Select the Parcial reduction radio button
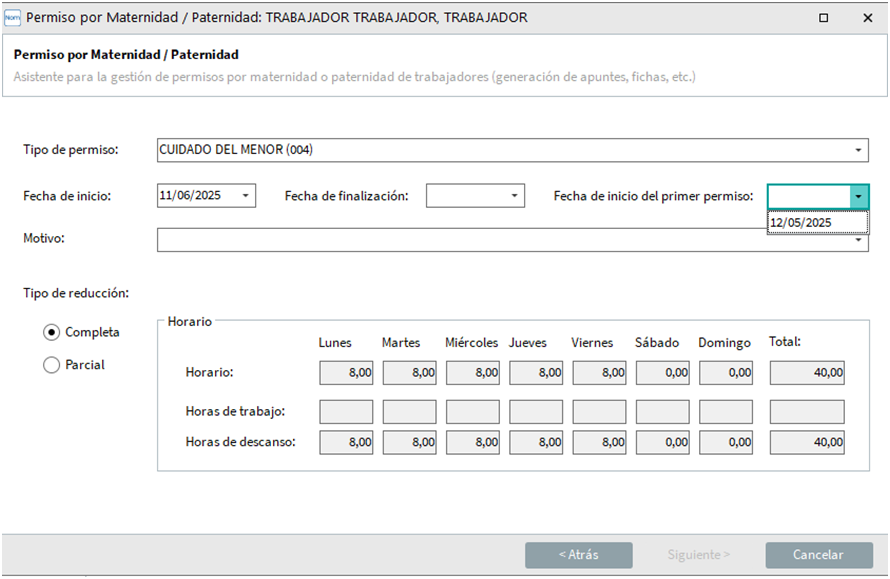 coord(52,365)
